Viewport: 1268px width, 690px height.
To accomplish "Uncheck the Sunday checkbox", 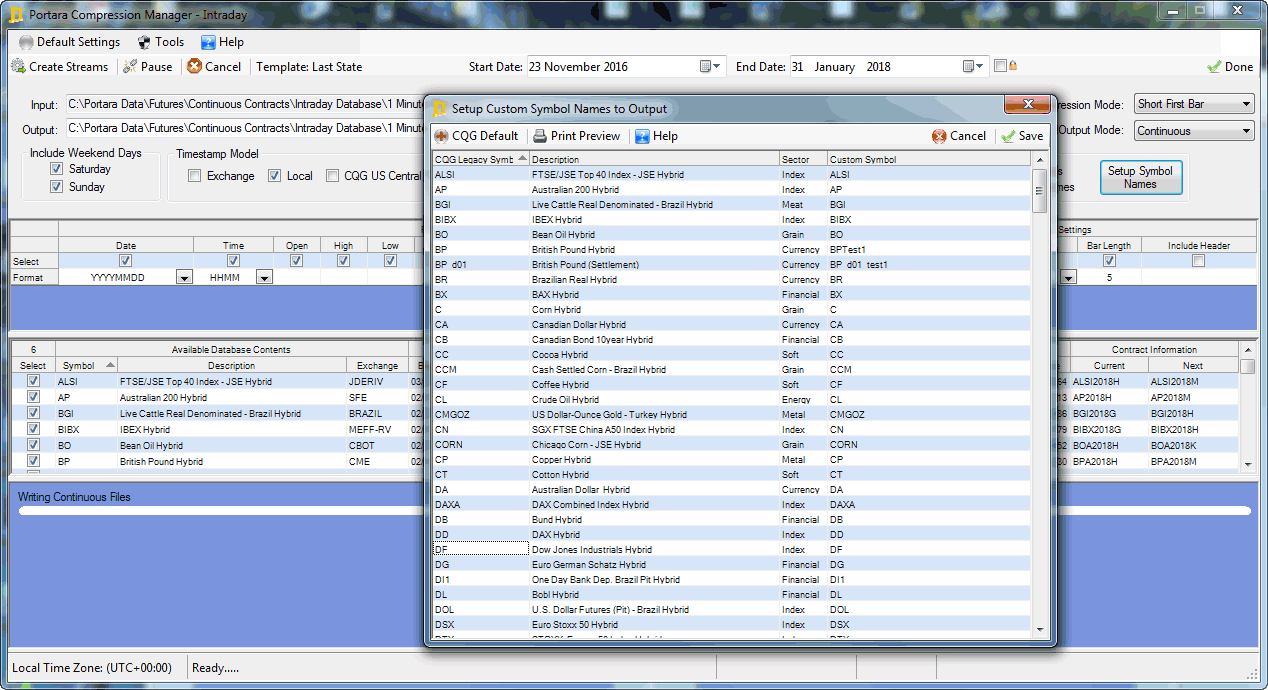I will (x=57, y=187).
